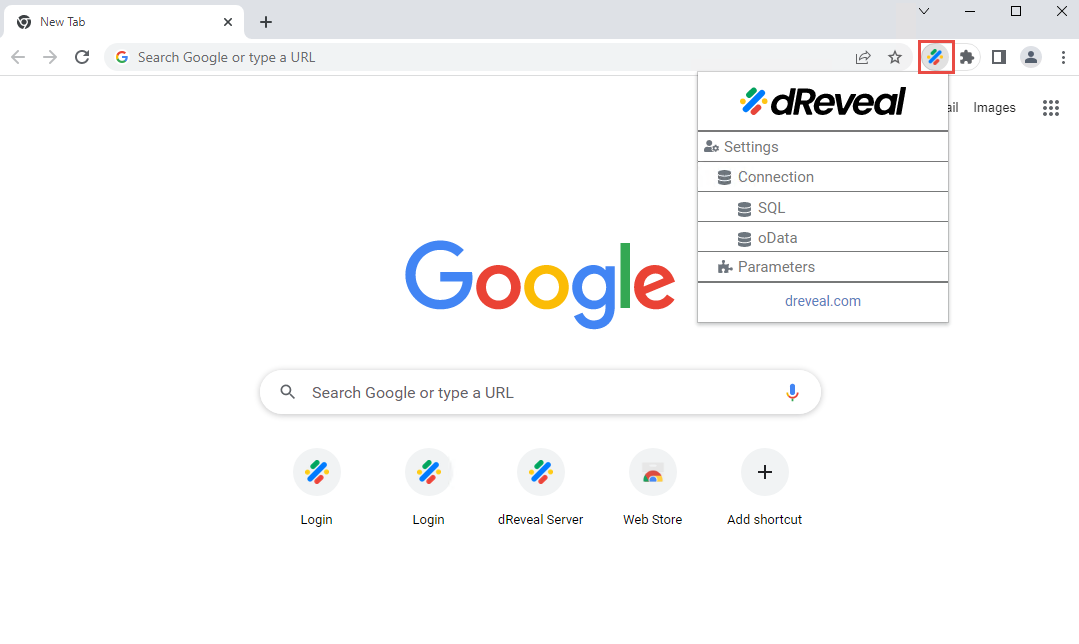Open the Google apps grid icon

[1051, 107]
